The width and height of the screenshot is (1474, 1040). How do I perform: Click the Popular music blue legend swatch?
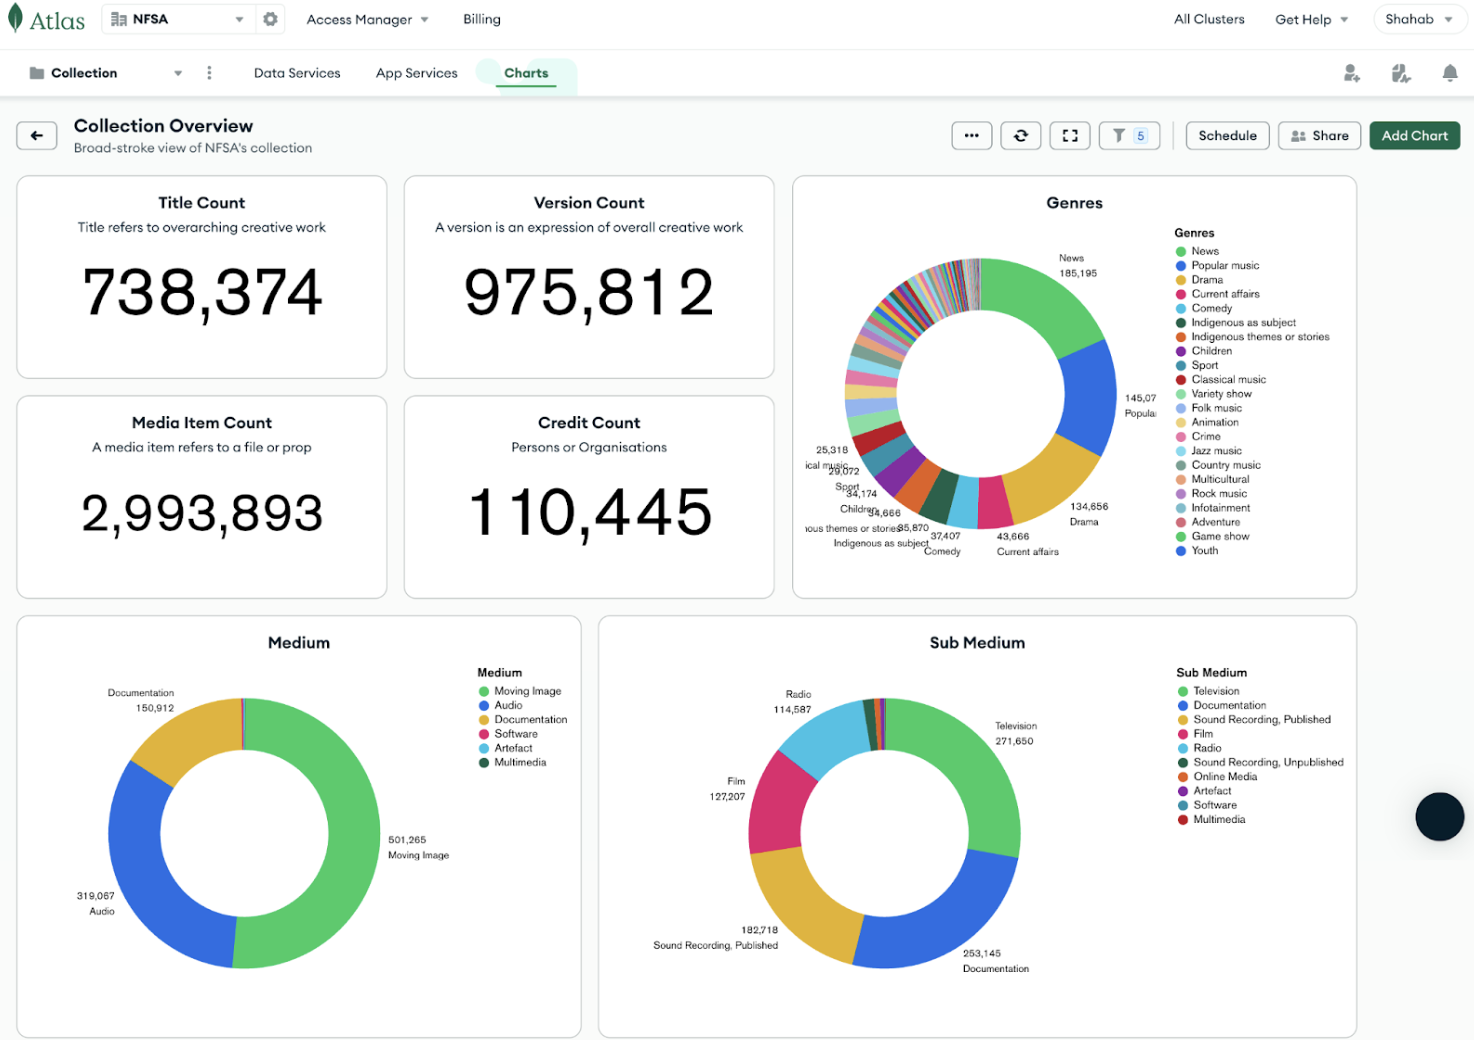click(x=1181, y=266)
